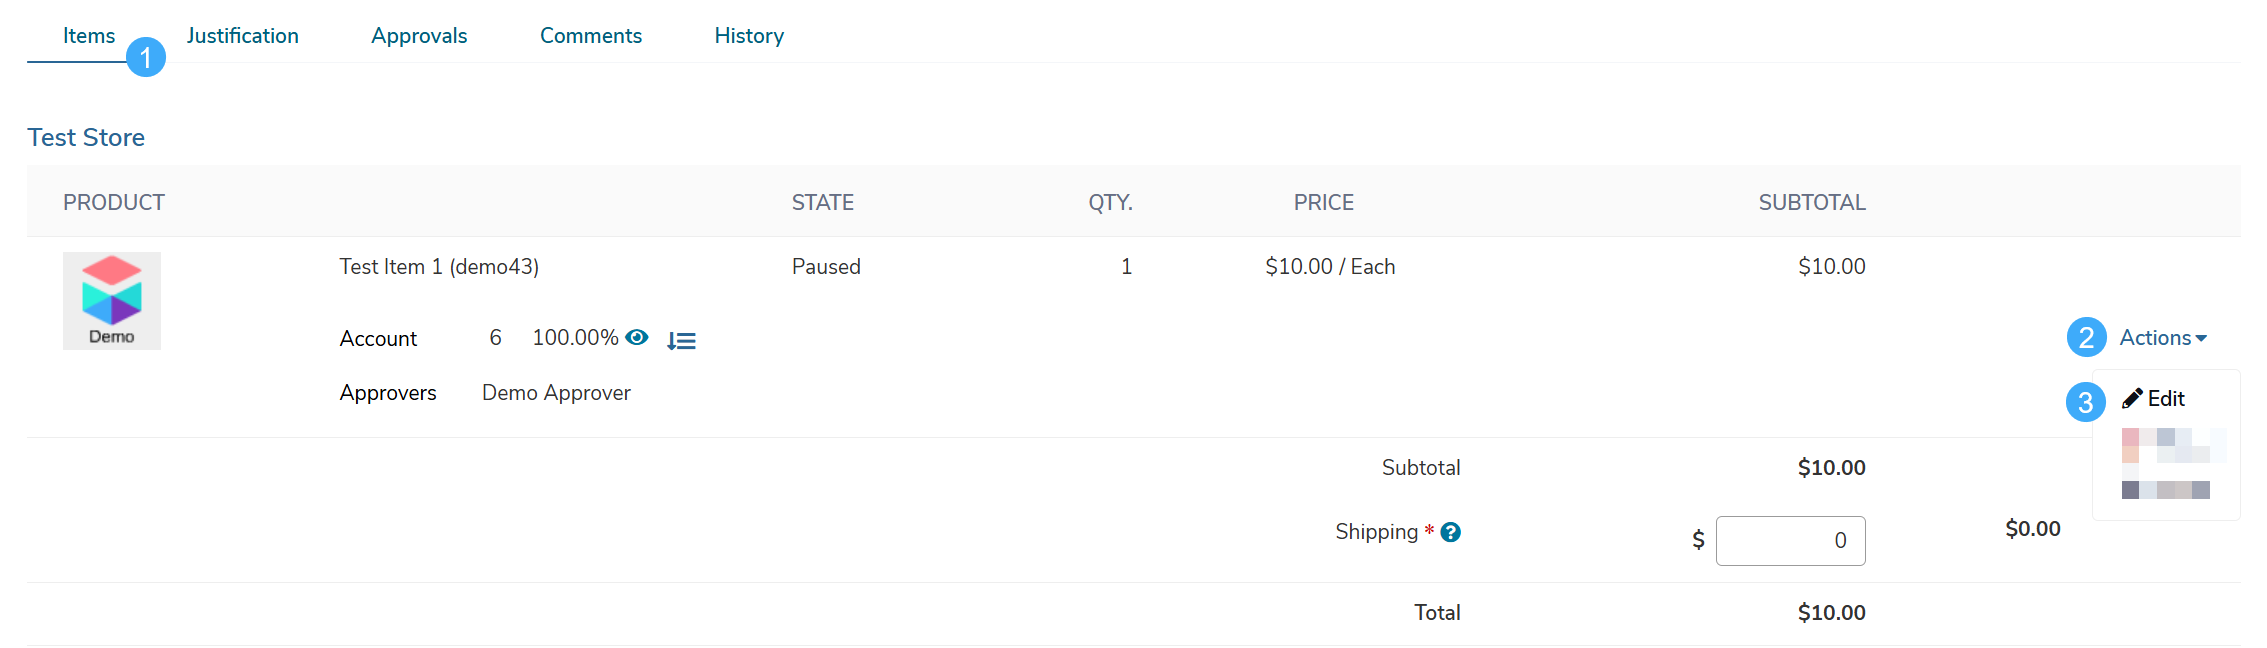Switch to the Items tab
Viewport: 2267px width, 648px height.
coord(89,36)
